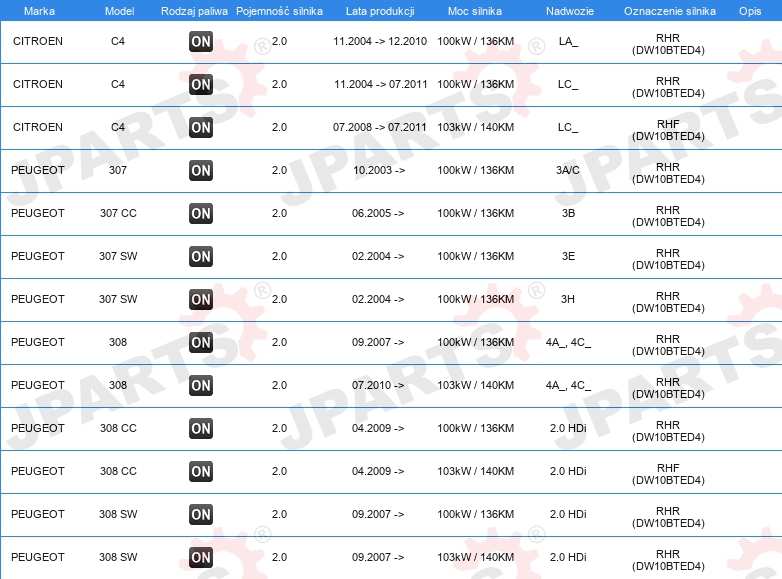
Task: Select the Moc silnika column header
Action: 475,11
